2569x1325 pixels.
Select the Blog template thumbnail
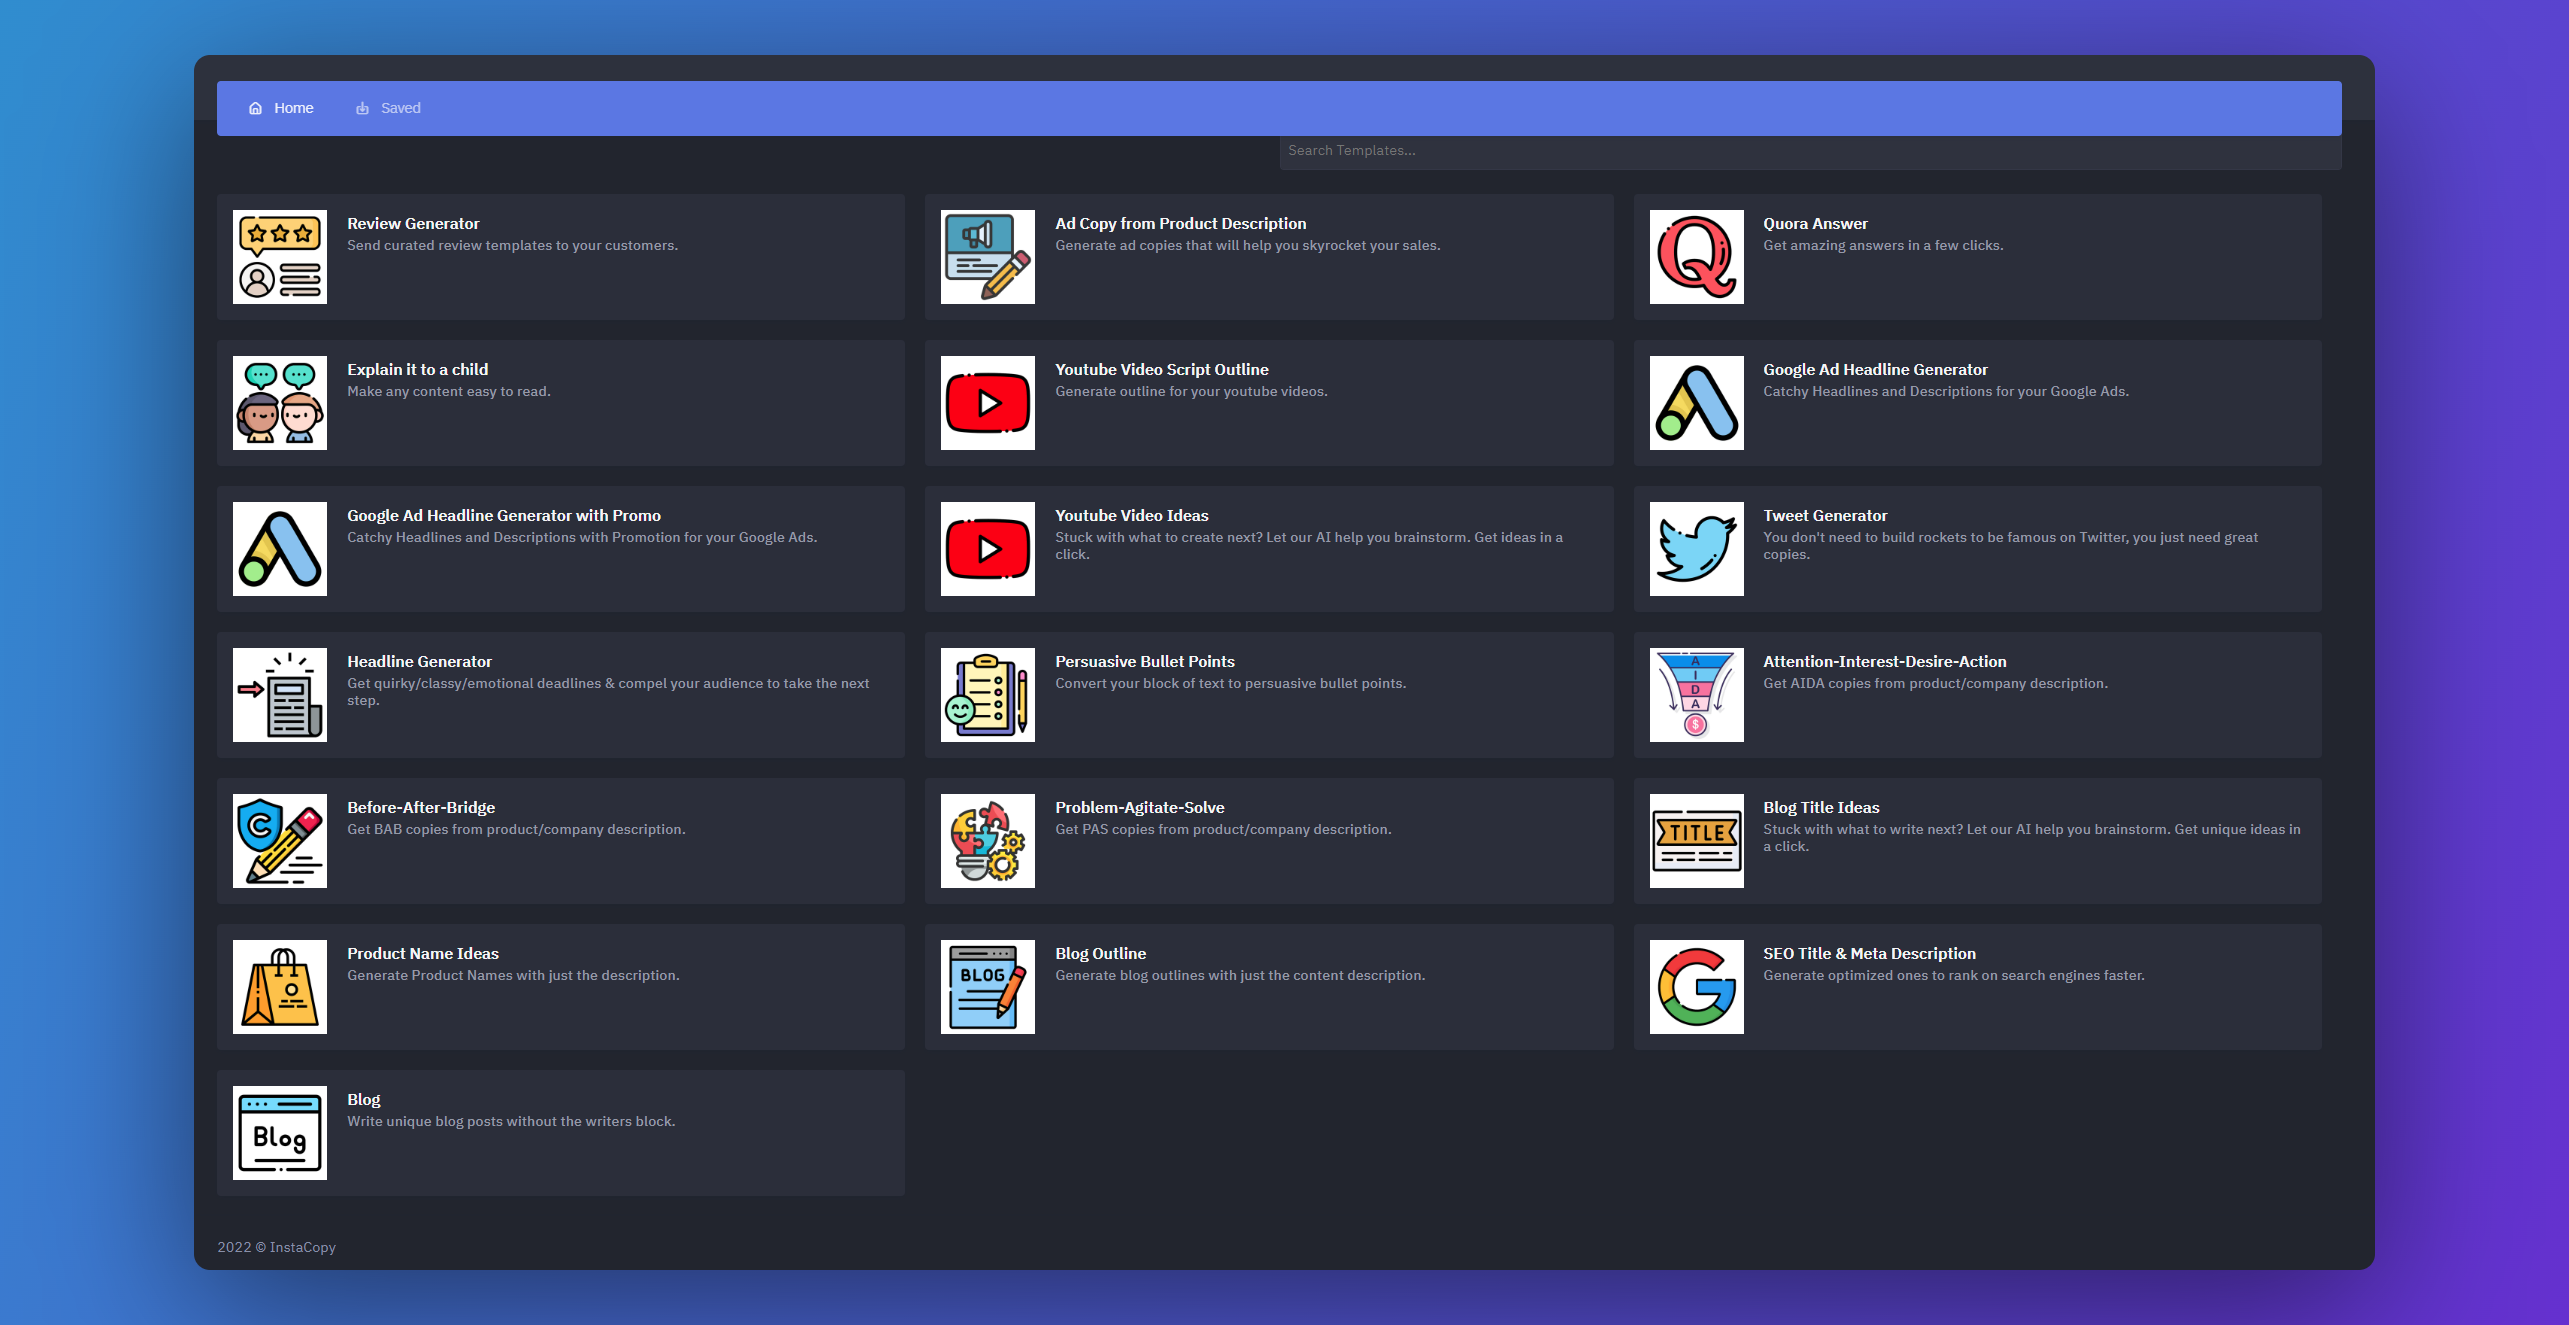click(x=279, y=1132)
